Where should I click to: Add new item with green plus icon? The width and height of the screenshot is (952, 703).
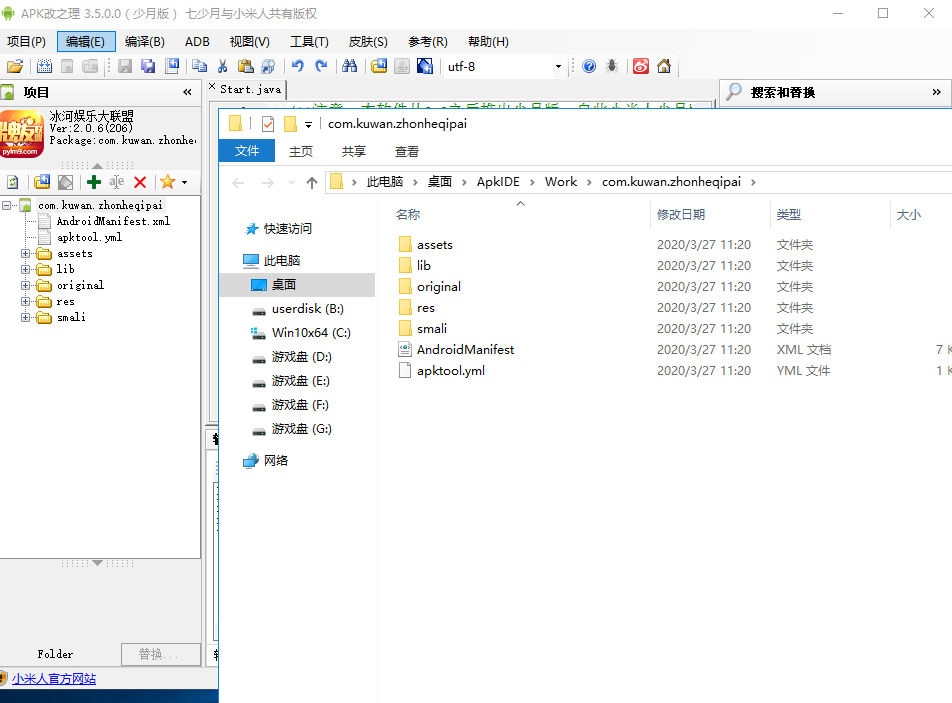[94, 183]
